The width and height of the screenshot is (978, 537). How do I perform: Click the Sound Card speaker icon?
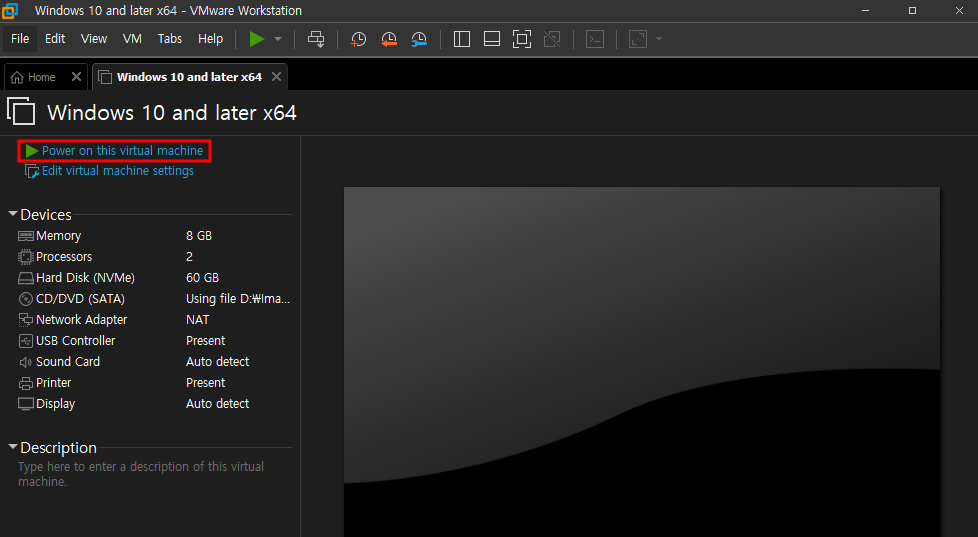26,362
